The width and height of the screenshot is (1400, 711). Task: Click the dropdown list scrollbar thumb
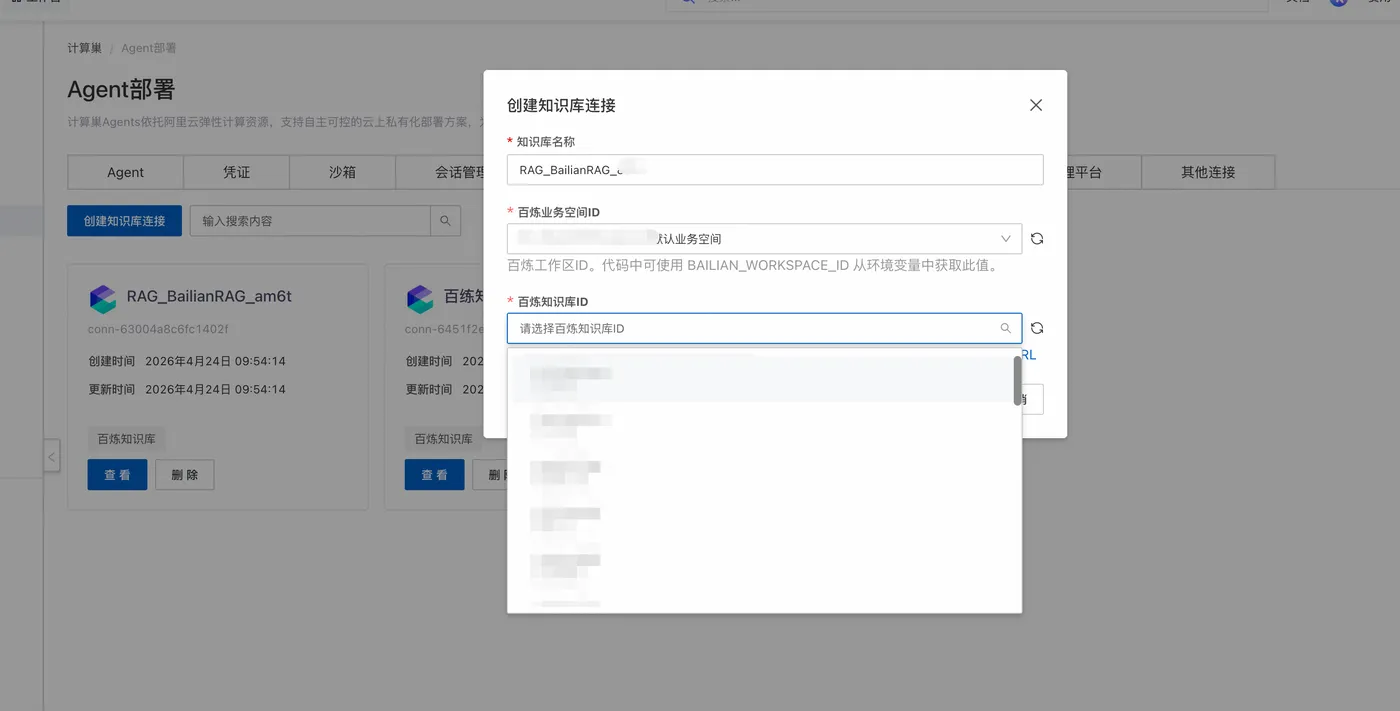coord(1017,381)
